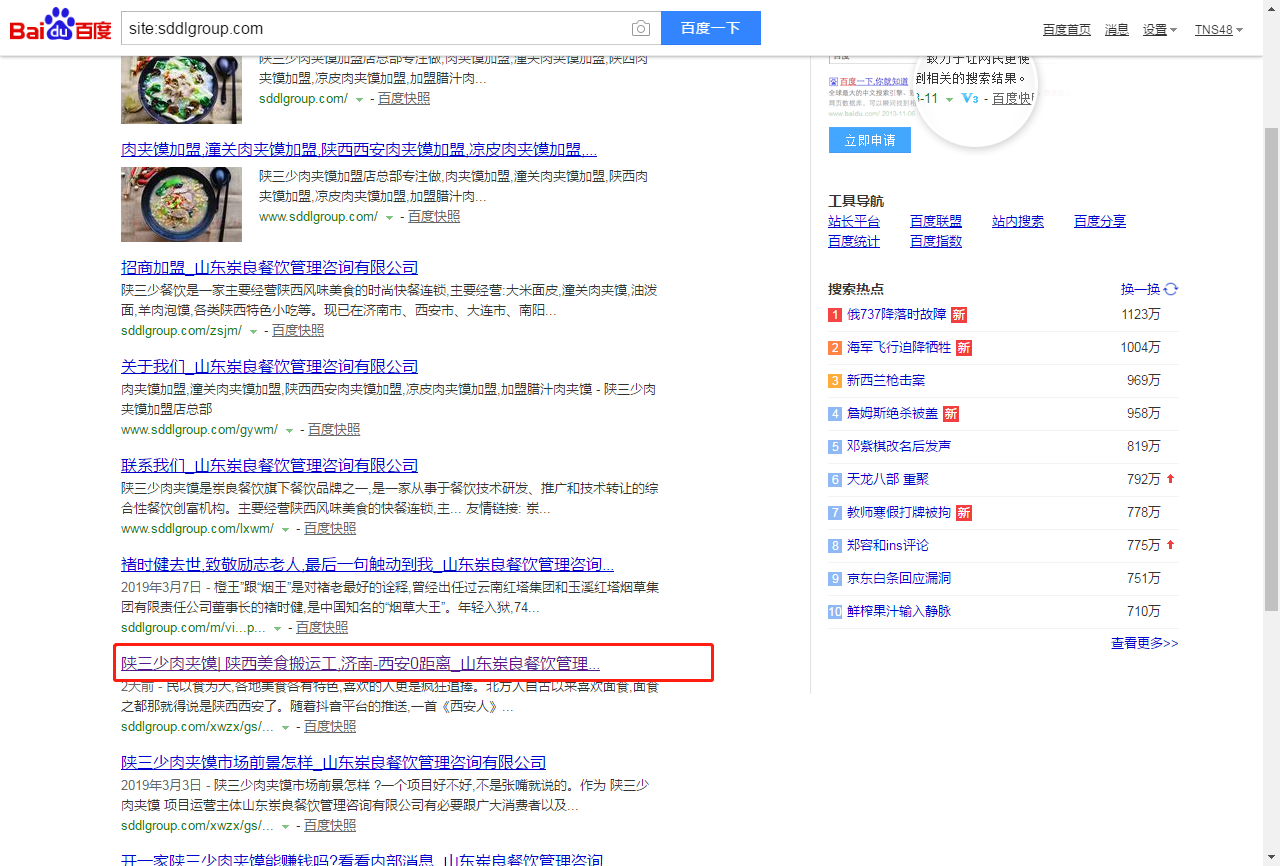Open hot search 郑容和ins评论
Image resolution: width=1280 pixels, height=866 pixels.
coord(888,545)
